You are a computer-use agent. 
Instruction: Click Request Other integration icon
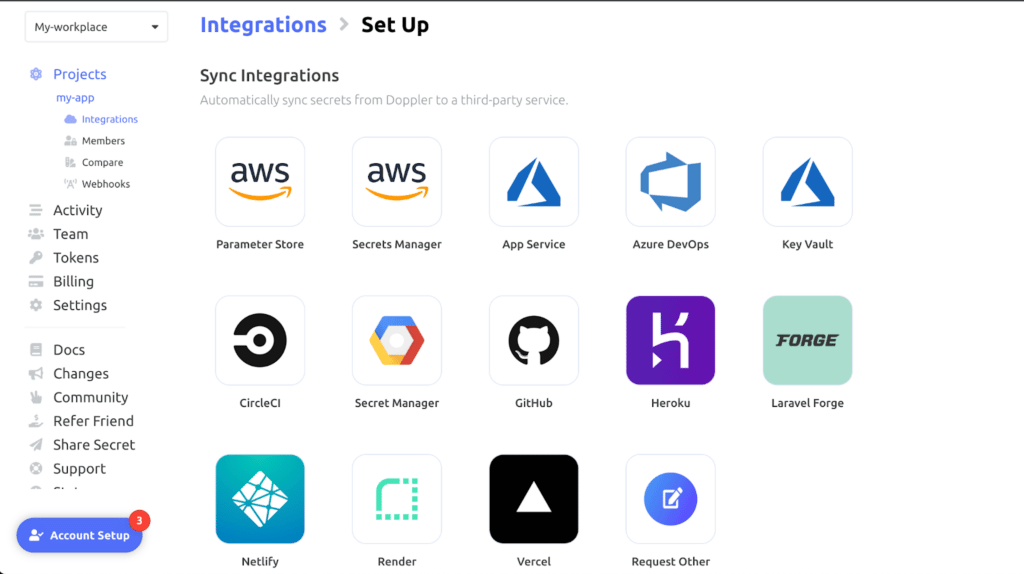670,499
